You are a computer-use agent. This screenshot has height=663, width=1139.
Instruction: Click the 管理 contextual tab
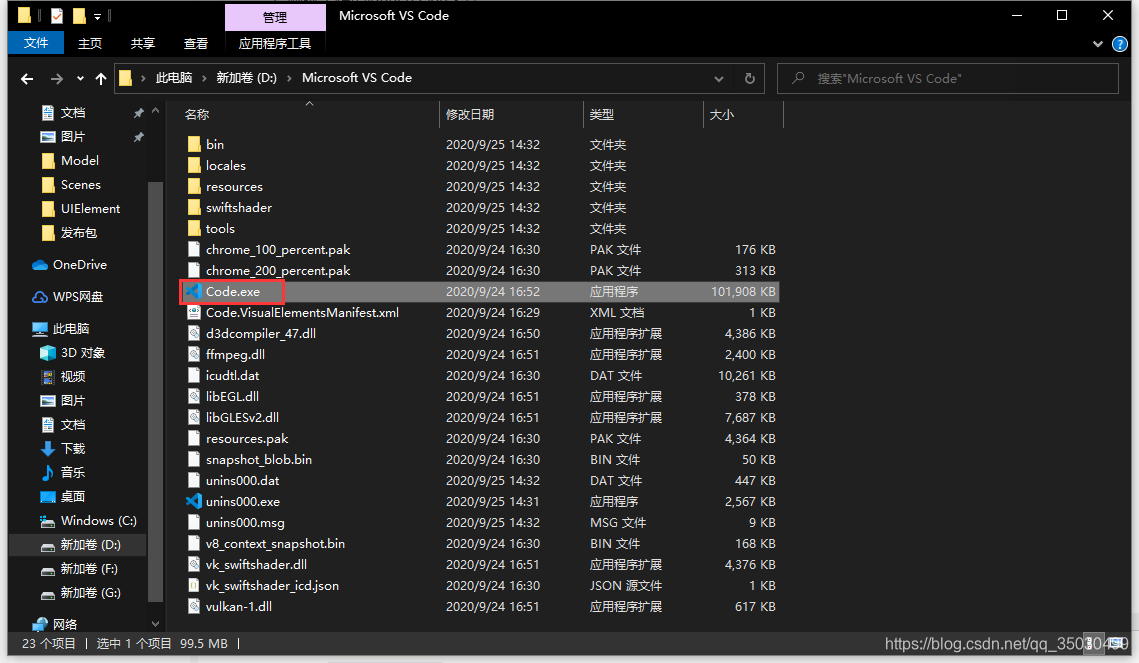click(275, 17)
